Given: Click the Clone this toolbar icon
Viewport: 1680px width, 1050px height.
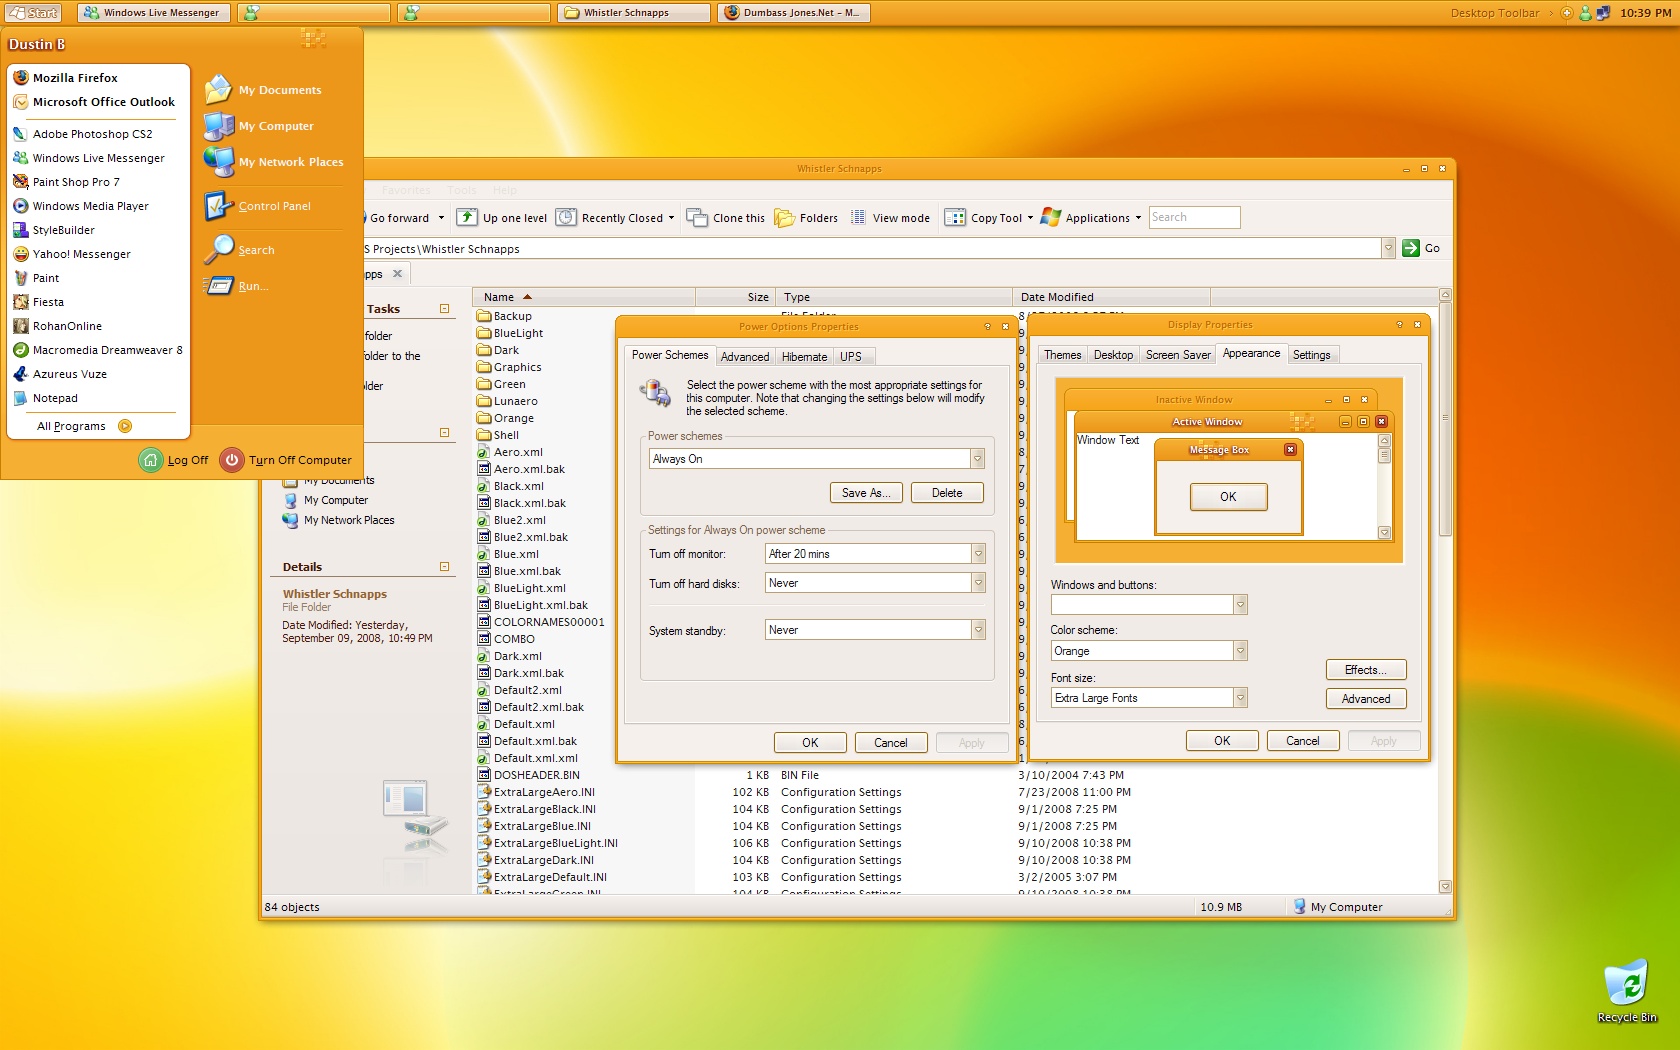Looking at the screenshot, I should tap(697, 217).
